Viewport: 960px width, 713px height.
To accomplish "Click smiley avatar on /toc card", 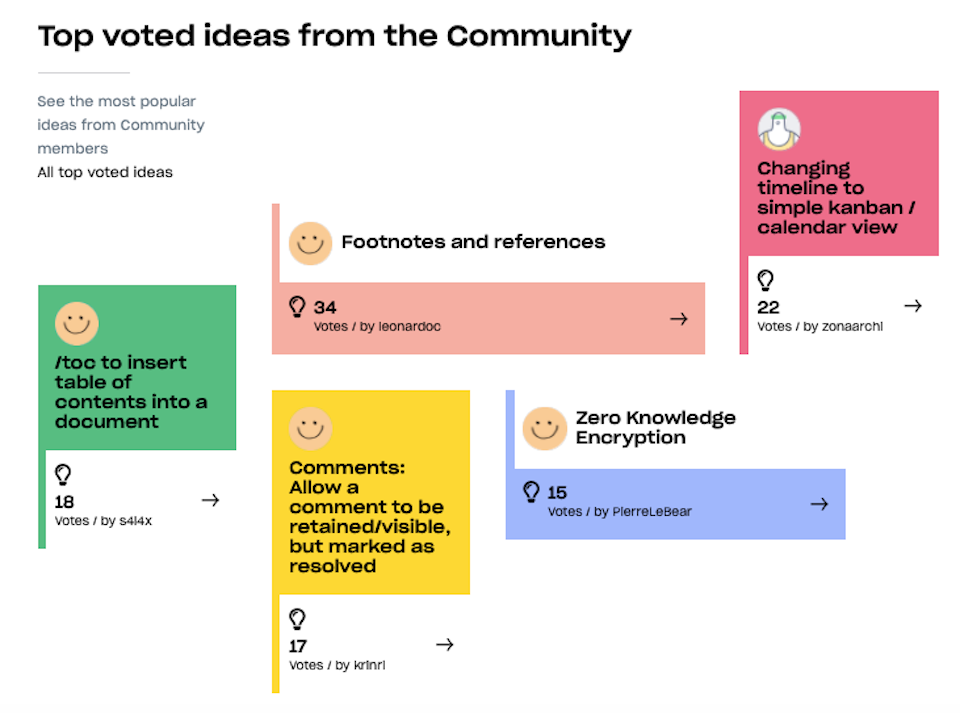I will (x=77, y=322).
